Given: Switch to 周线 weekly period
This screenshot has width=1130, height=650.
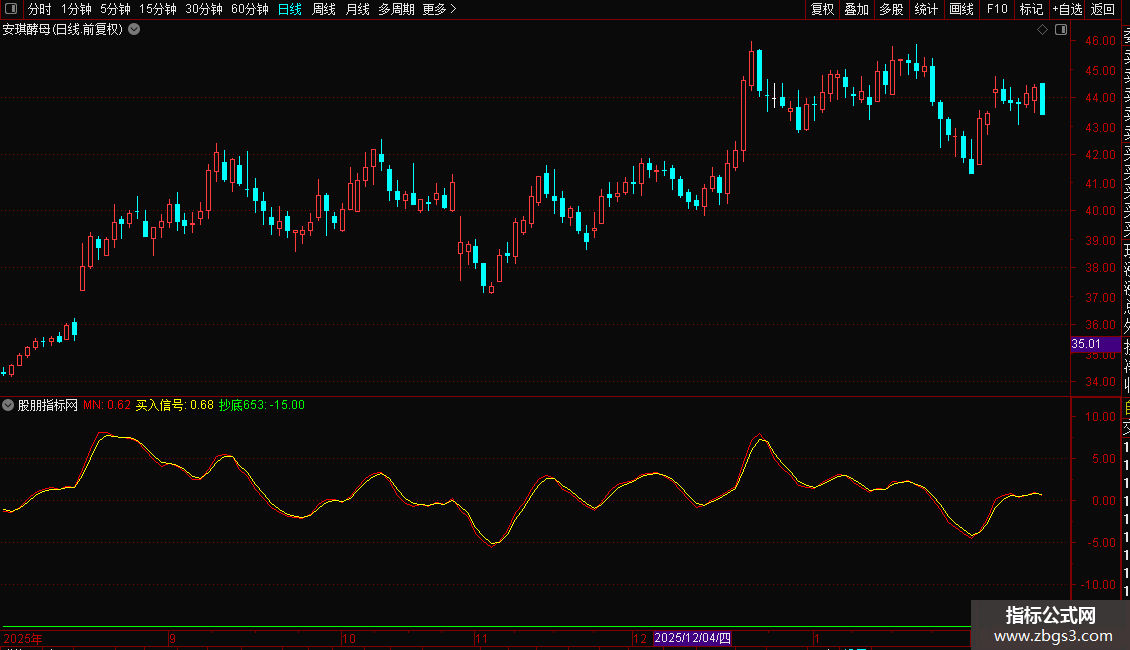Looking at the screenshot, I should pyautogui.click(x=324, y=9).
